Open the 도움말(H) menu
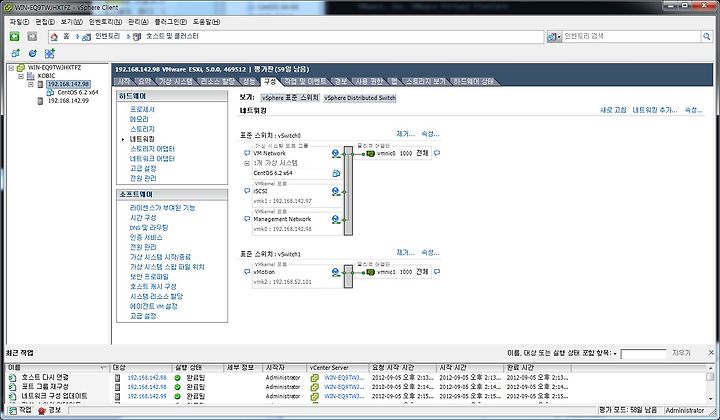This screenshot has width=720, height=420. coord(206,22)
